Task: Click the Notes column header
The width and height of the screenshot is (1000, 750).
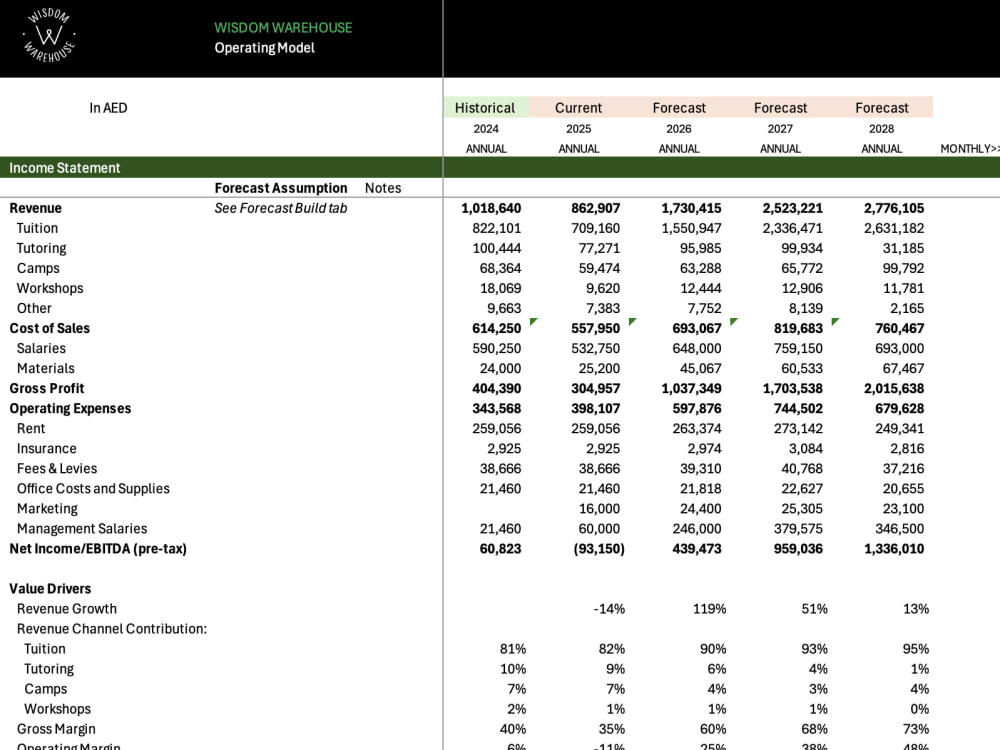Action: click(x=383, y=188)
